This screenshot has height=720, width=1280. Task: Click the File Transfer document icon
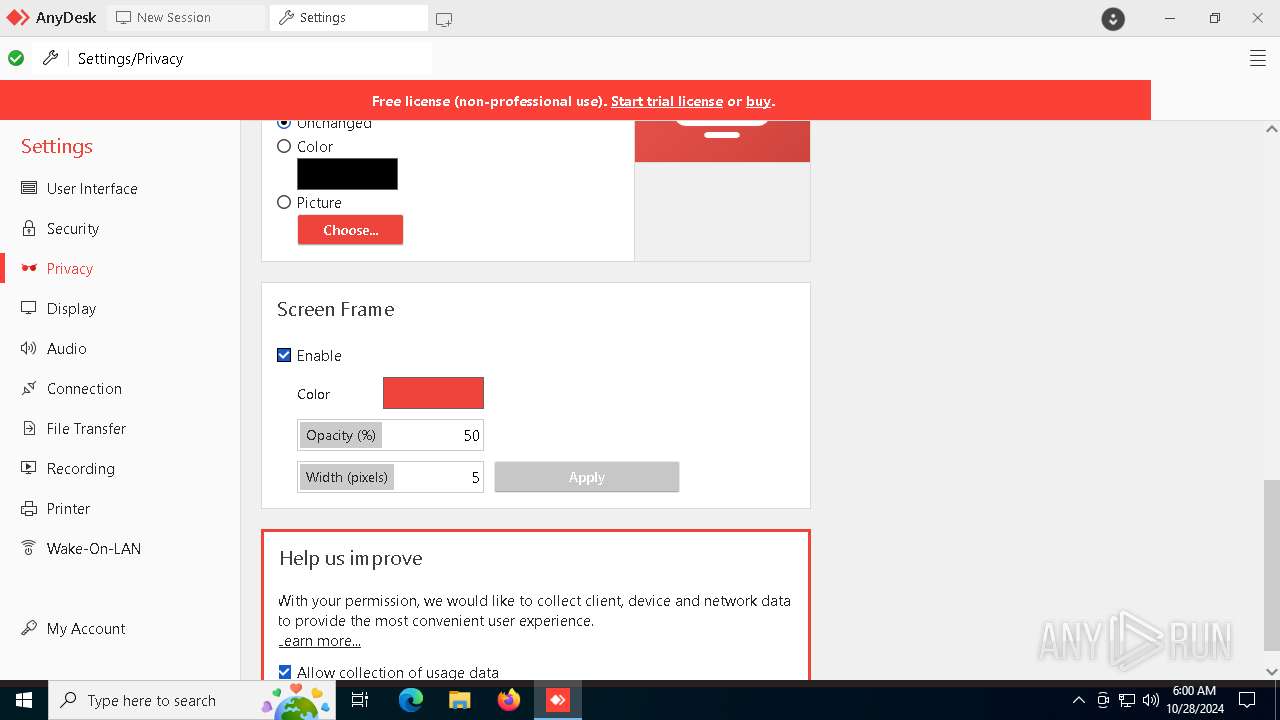pyautogui.click(x=29, y=428)
